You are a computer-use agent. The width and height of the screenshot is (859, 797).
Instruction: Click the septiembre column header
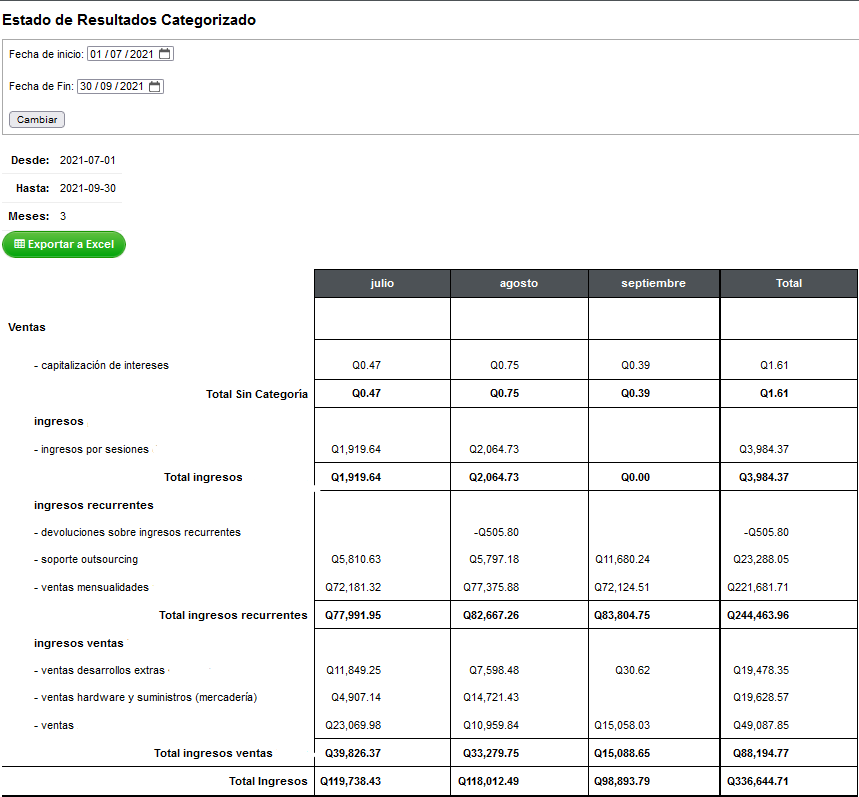[x=654, y=283]
